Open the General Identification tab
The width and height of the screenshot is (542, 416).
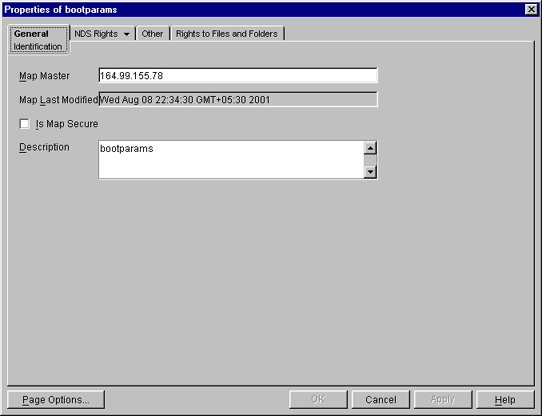pyautogui.click(x=38, y=40)
